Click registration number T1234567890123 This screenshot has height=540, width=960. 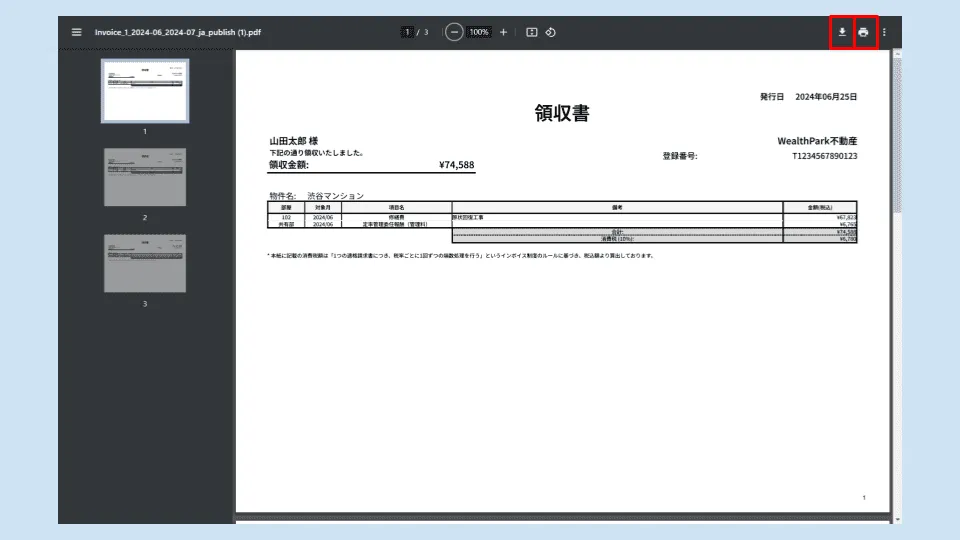[825, 156]
